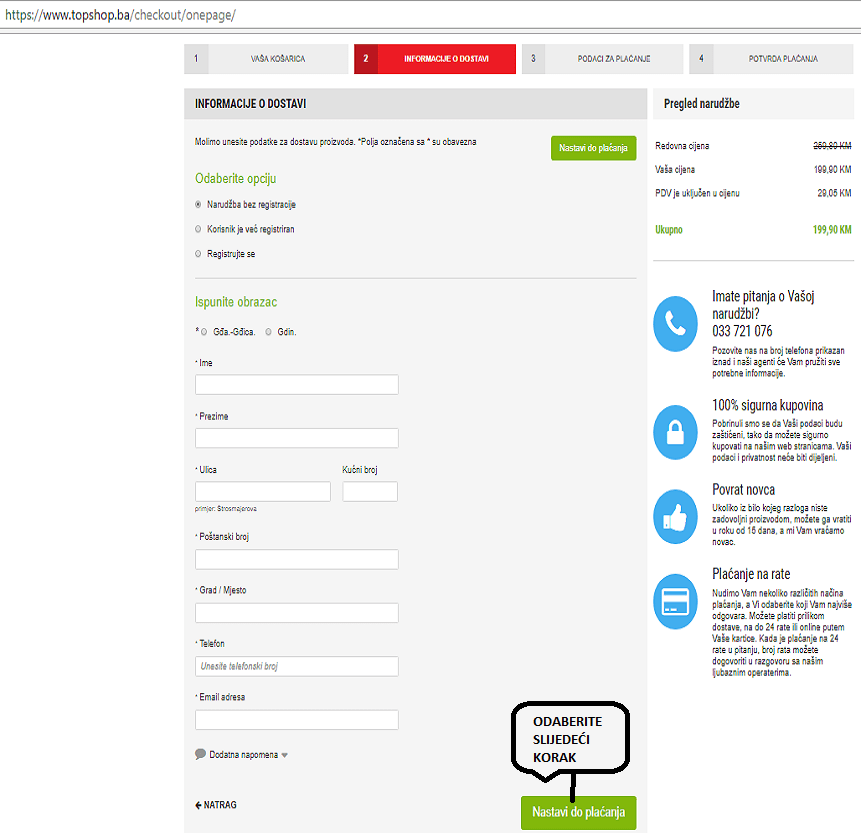
Task: Click the Pregled narudžbe heading
Action: point(701,103)
